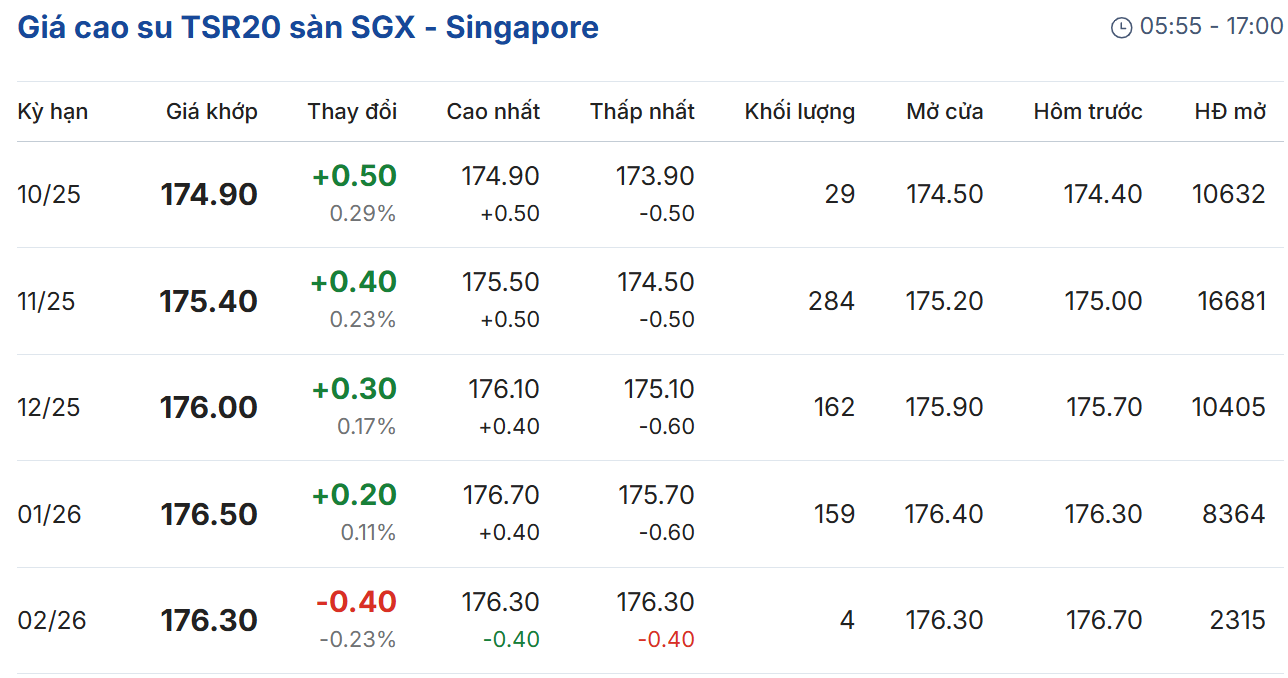Select the 'Mở cửa' column header

[x=944, y=111]
